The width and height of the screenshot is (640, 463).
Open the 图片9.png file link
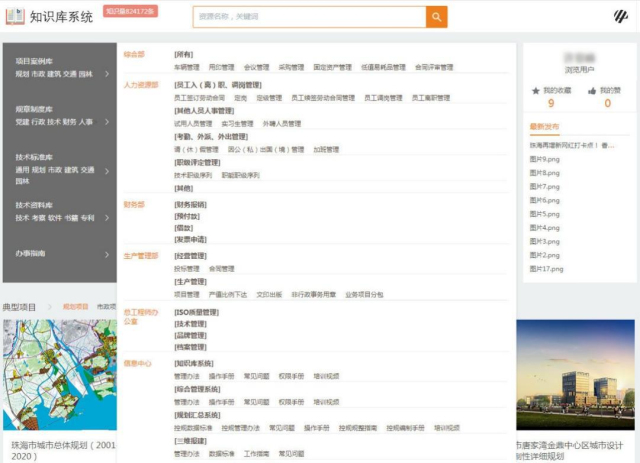pyautogui.click(x=544, y=159)
